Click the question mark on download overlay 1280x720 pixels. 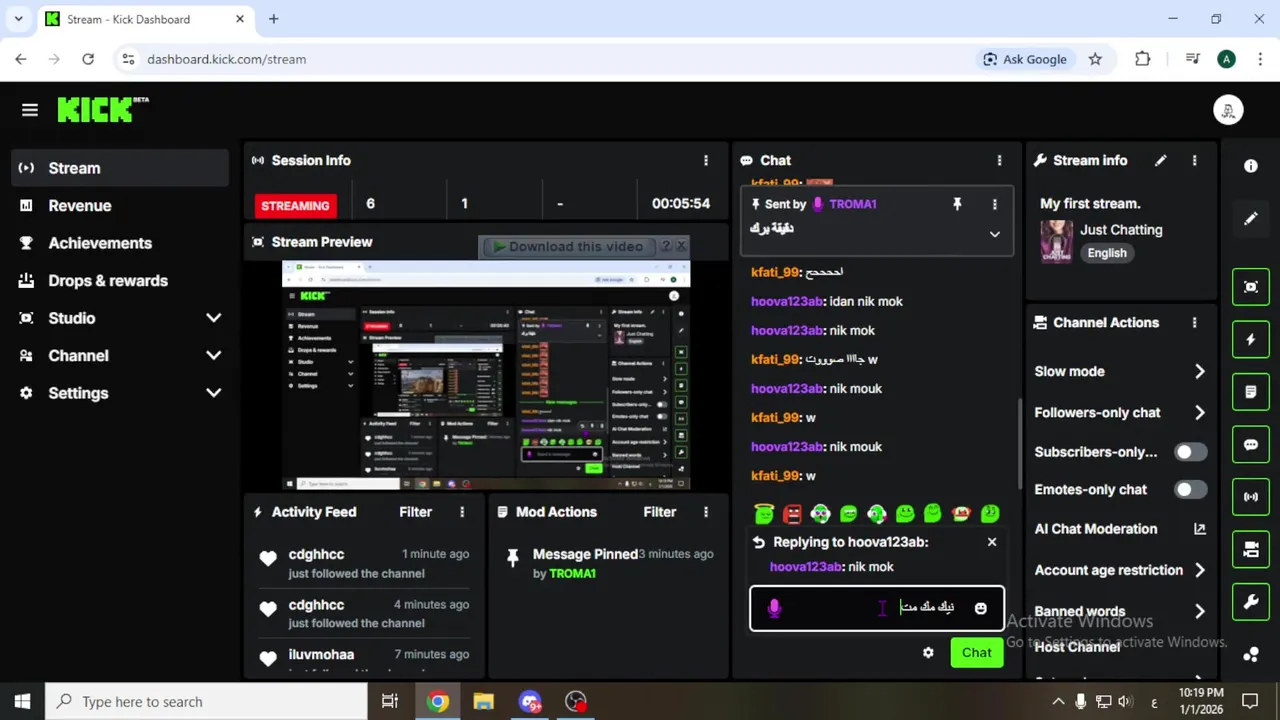666,246
